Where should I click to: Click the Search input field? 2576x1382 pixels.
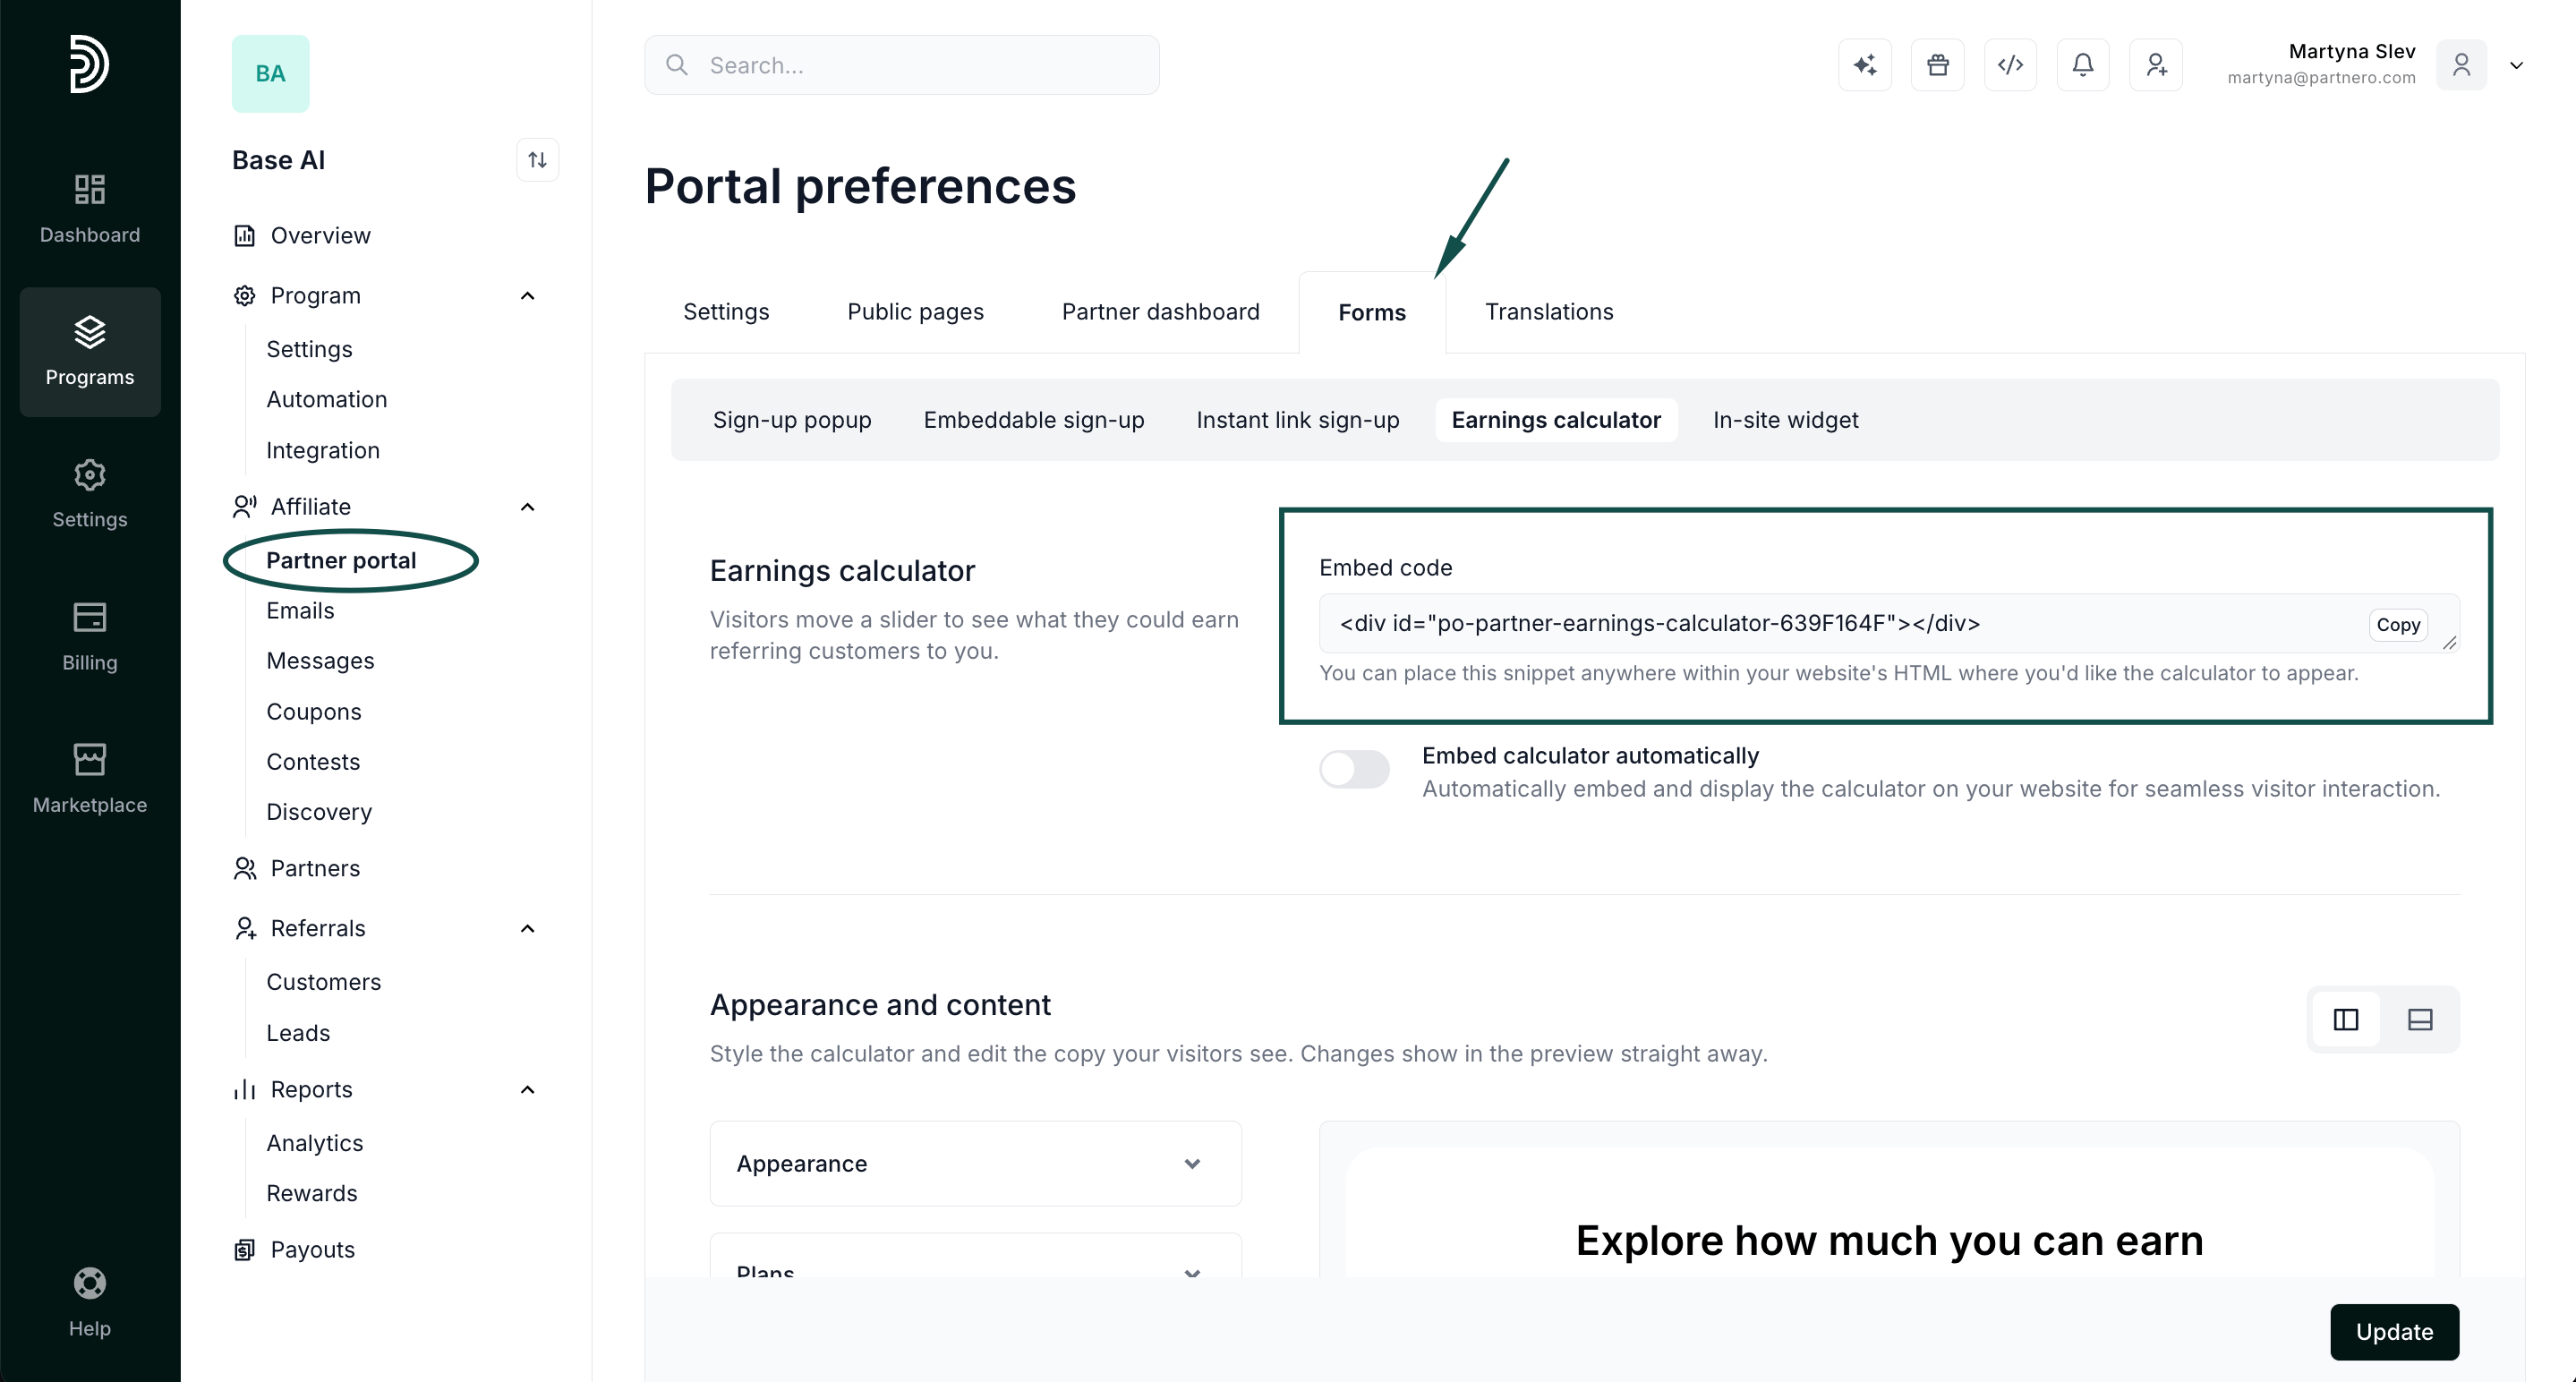[901, 65]
